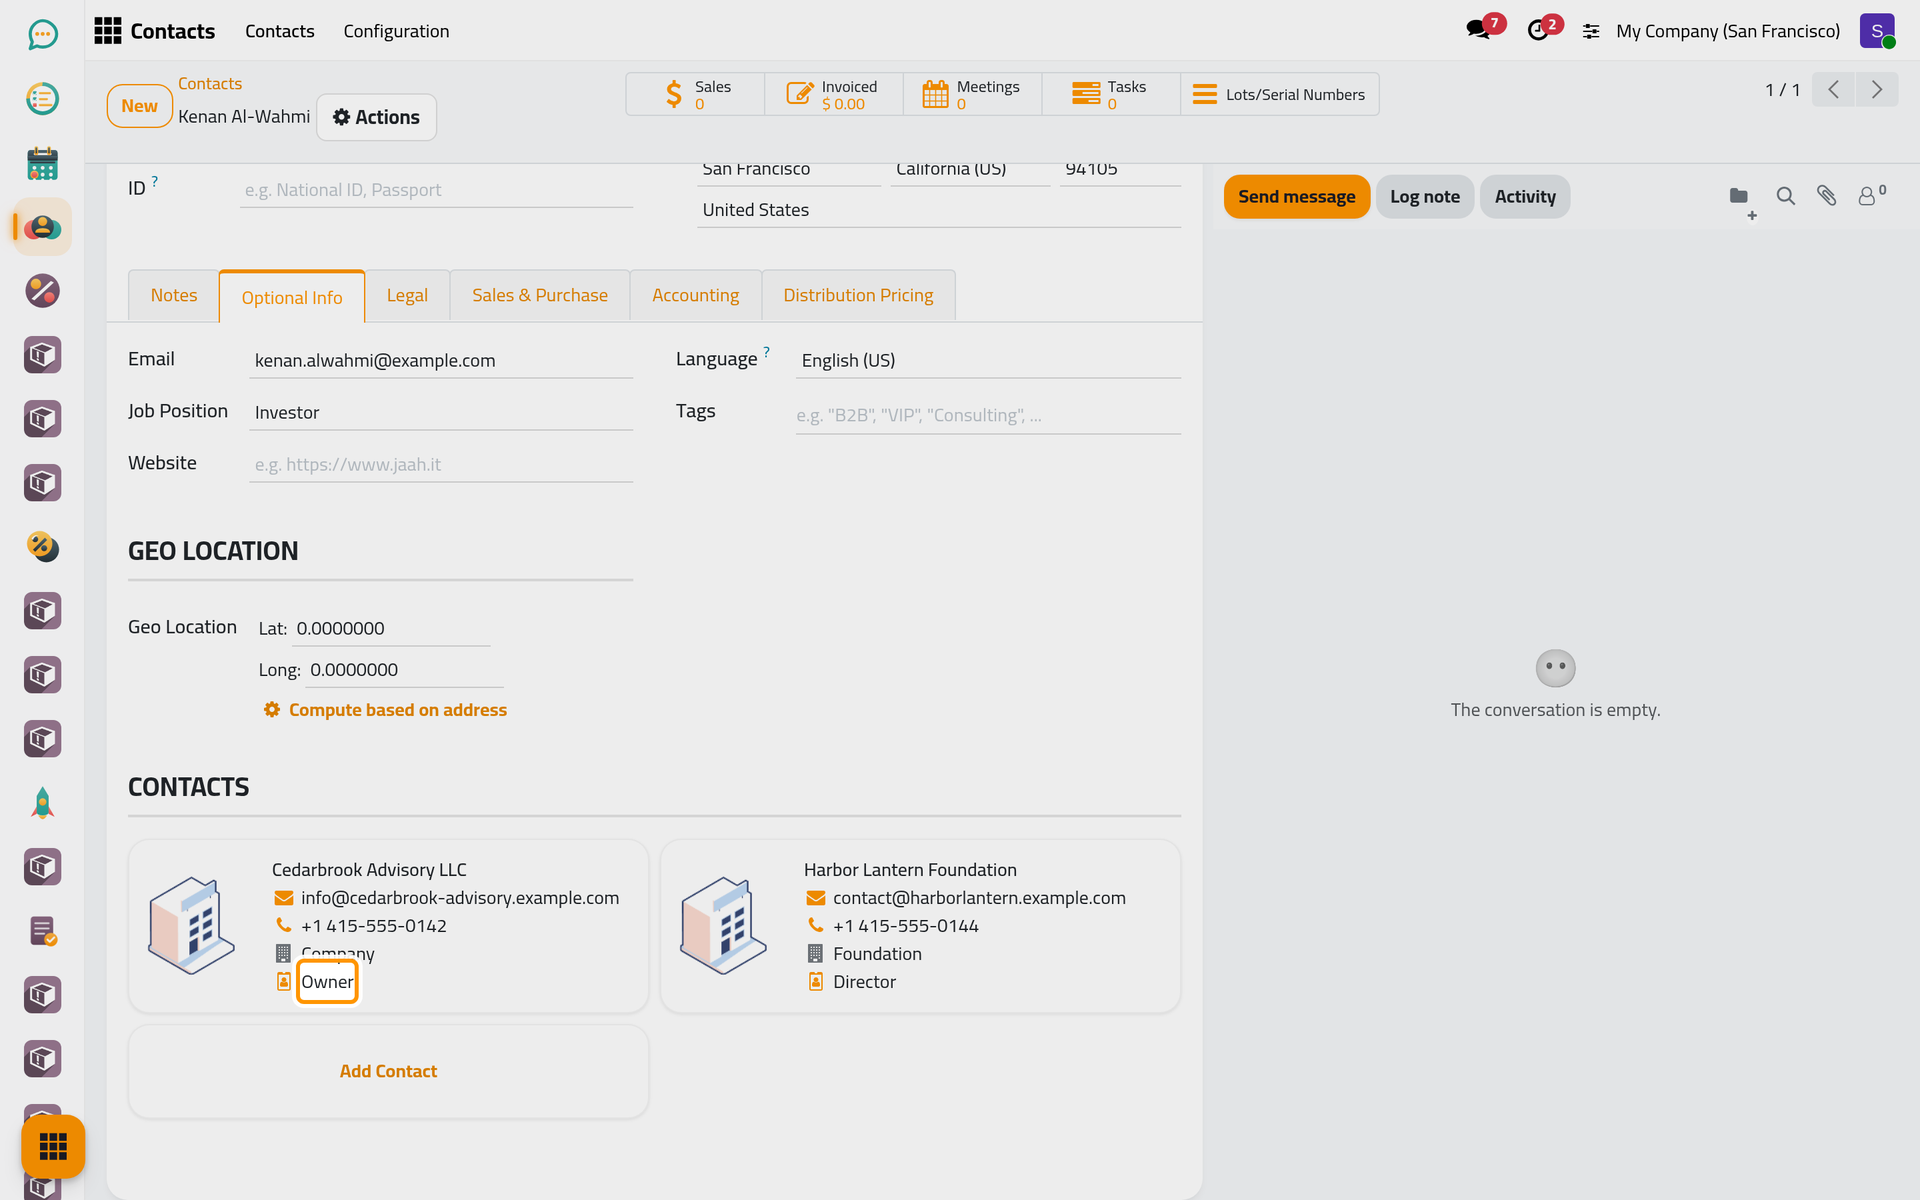Open activities clock icon with badge 2
This screenshot has width=1920, height=1200.
[x=1543, y=29]
